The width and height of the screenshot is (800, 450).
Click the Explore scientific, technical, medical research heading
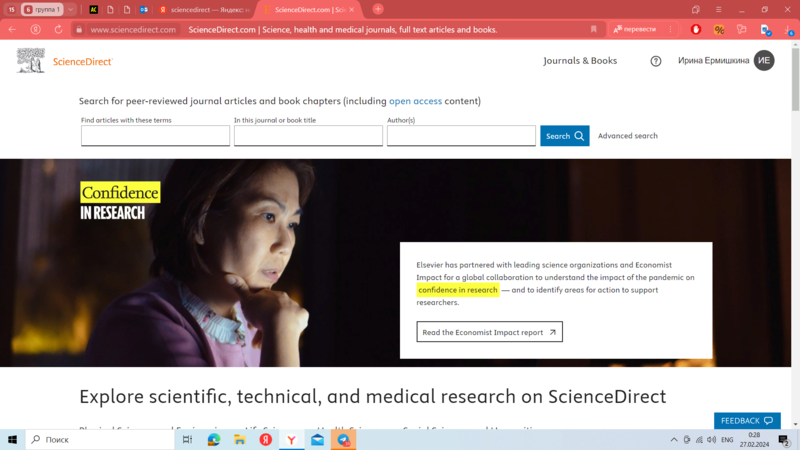pyautogui.click(x=372, y=396)
